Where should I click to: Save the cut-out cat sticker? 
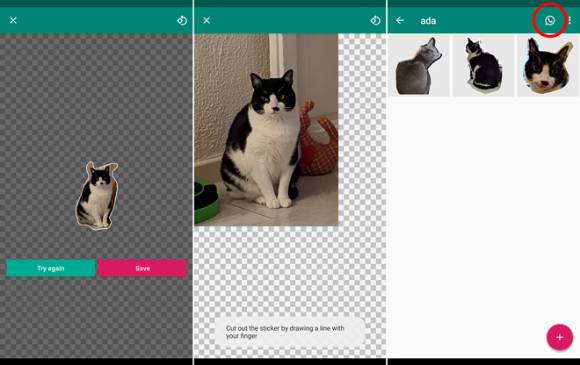tap(142, 268)
